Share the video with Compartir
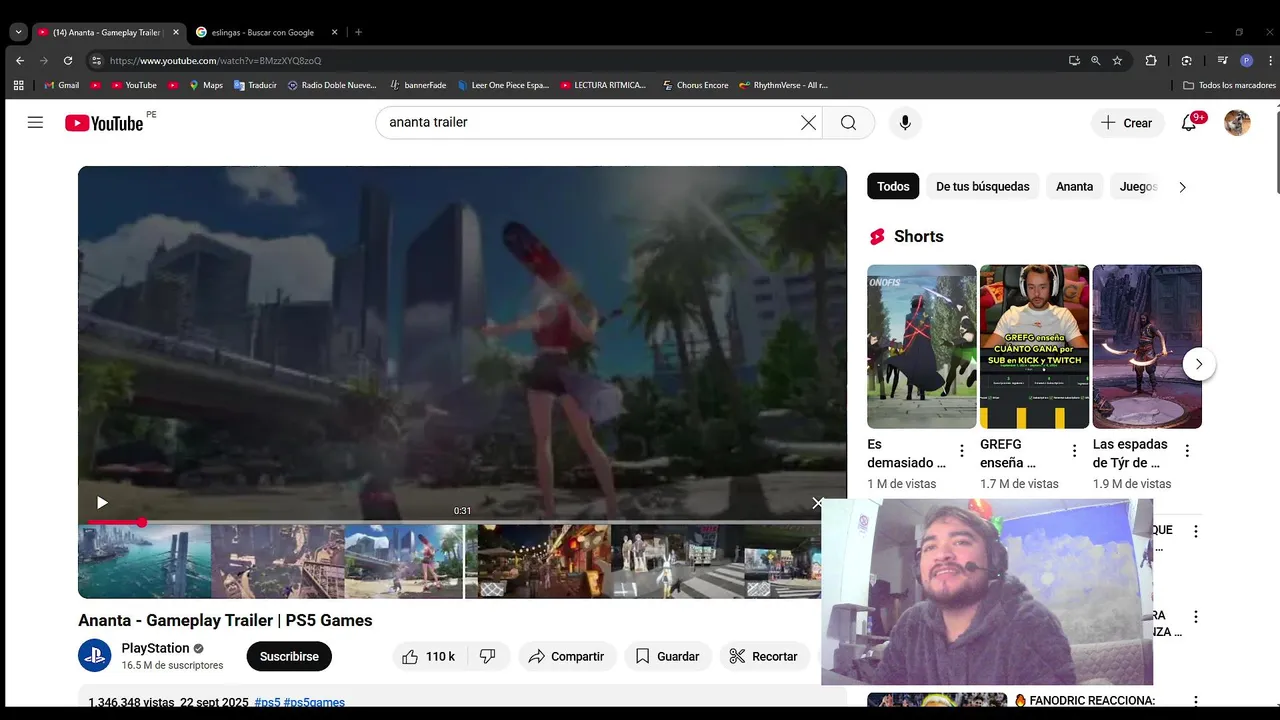This screenshot has width=1280, height=720. 566,656
